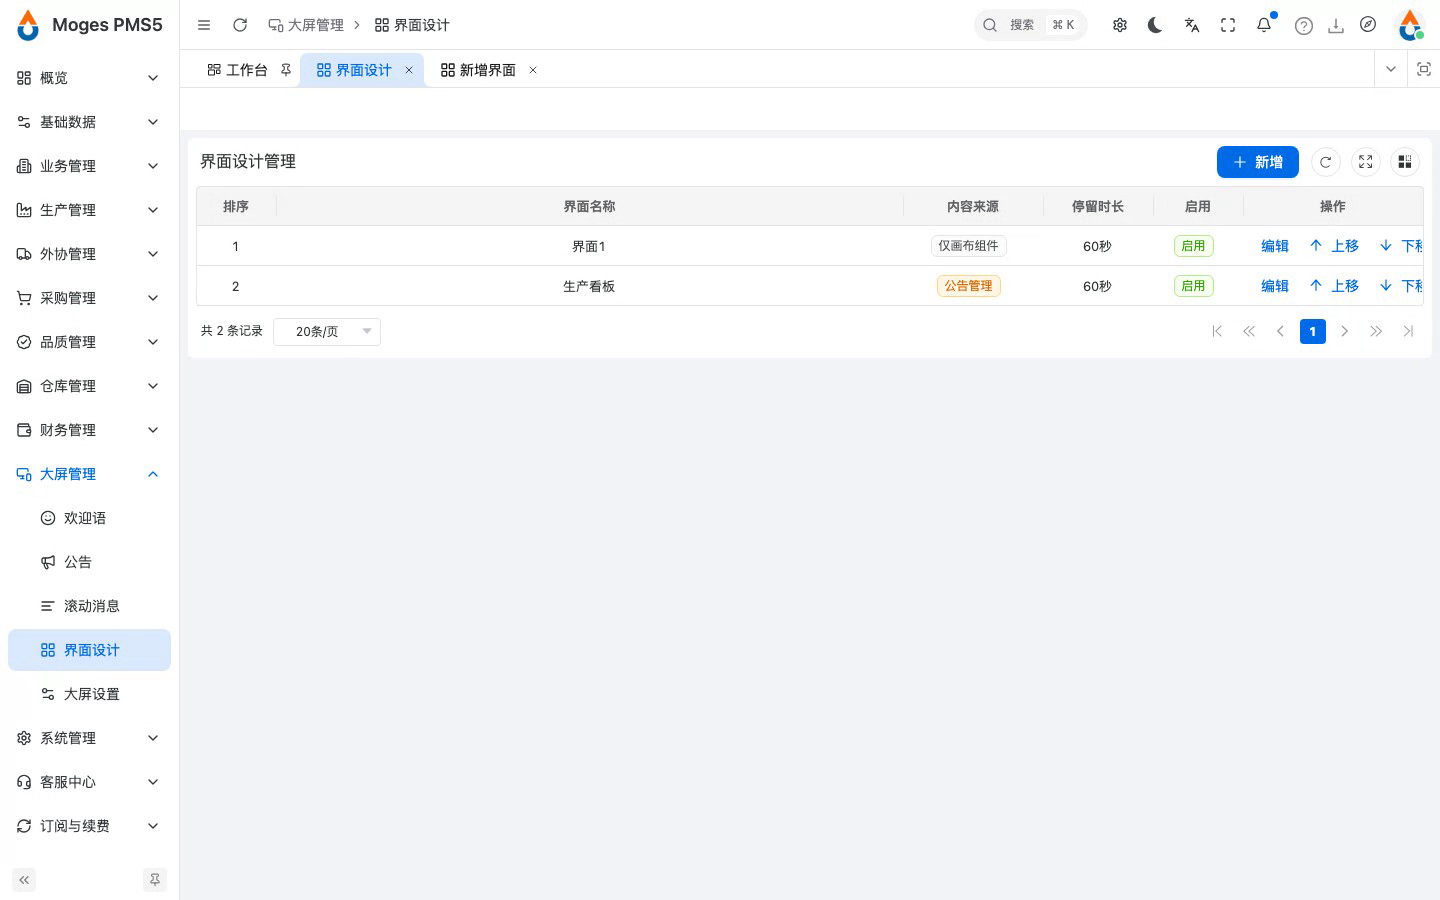1440x900 pixels.
Task: Expand the 基础数据 menu
Action: pos(89,122)
